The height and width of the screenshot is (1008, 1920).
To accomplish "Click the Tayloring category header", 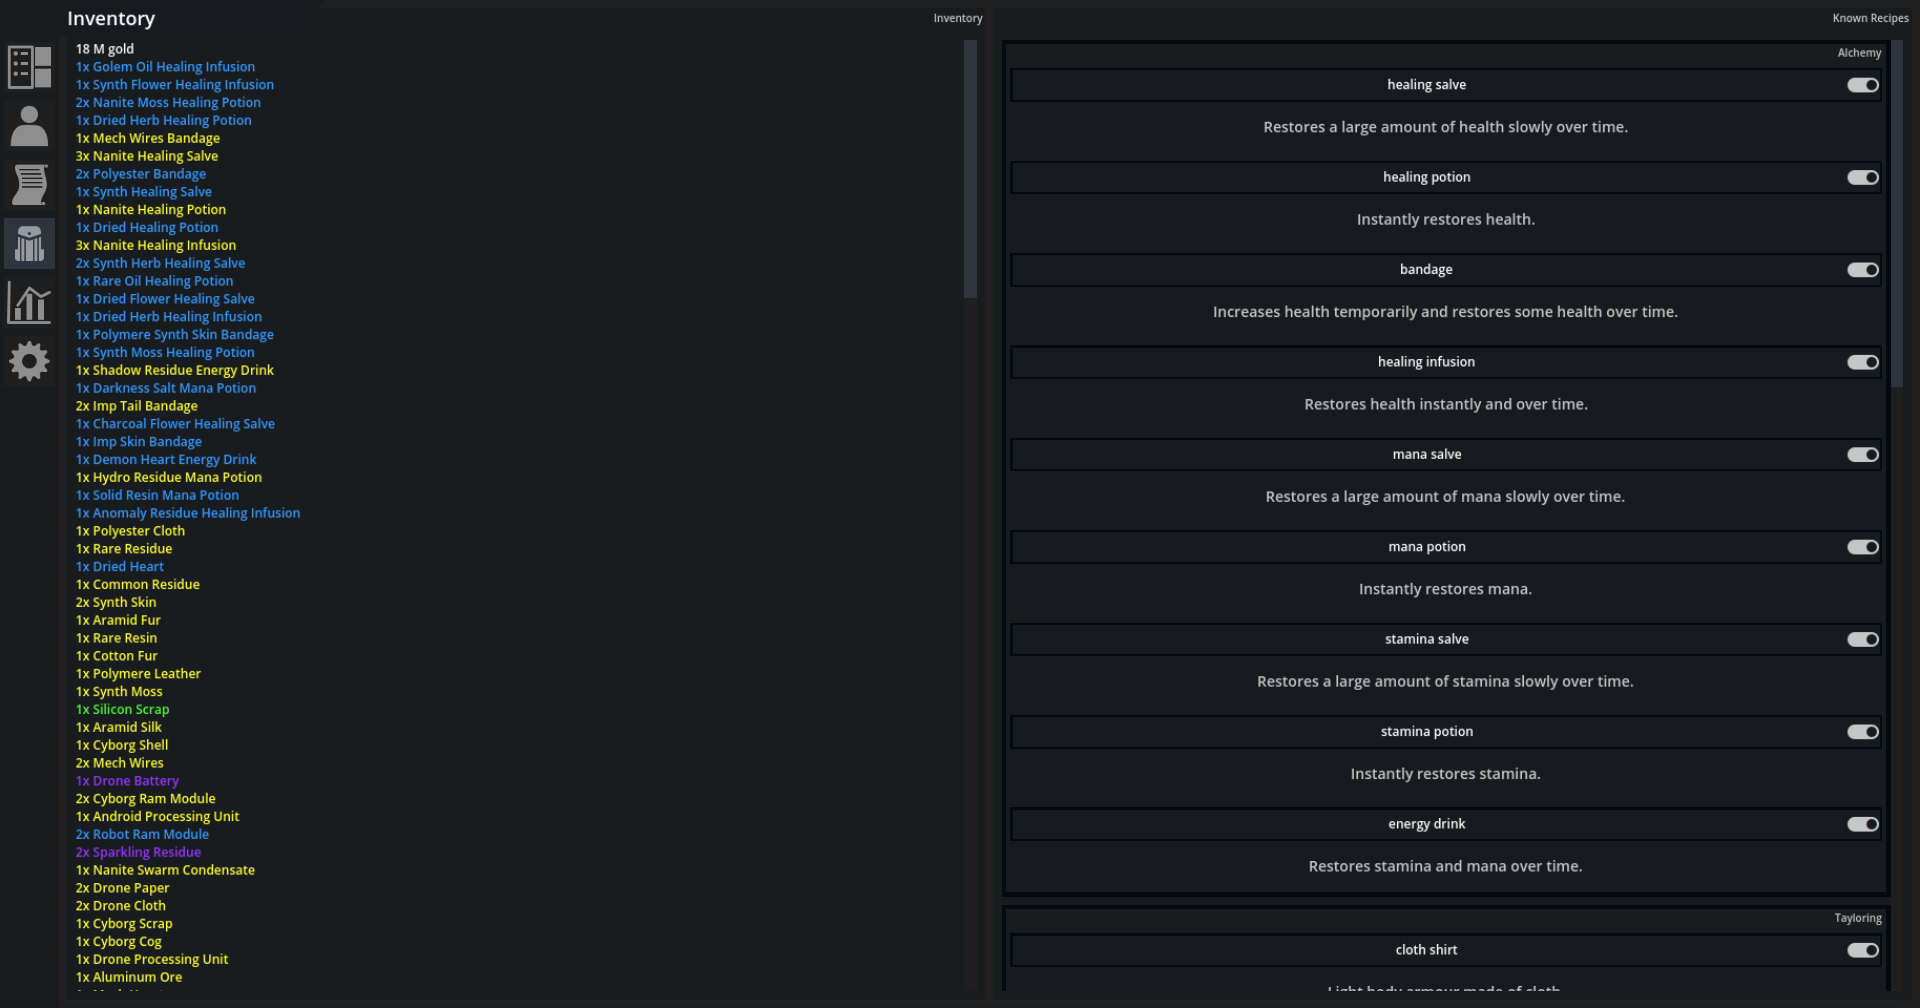I will coord(1857,918).
